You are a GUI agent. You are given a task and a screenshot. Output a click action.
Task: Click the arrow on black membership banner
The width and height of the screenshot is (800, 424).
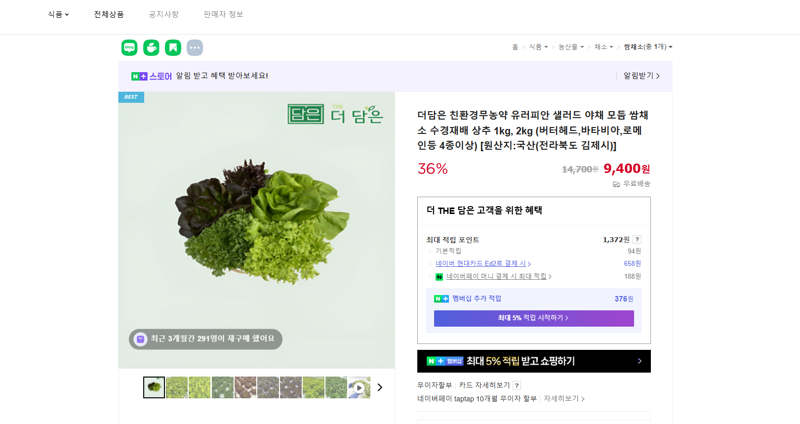(x=640, y=361)
